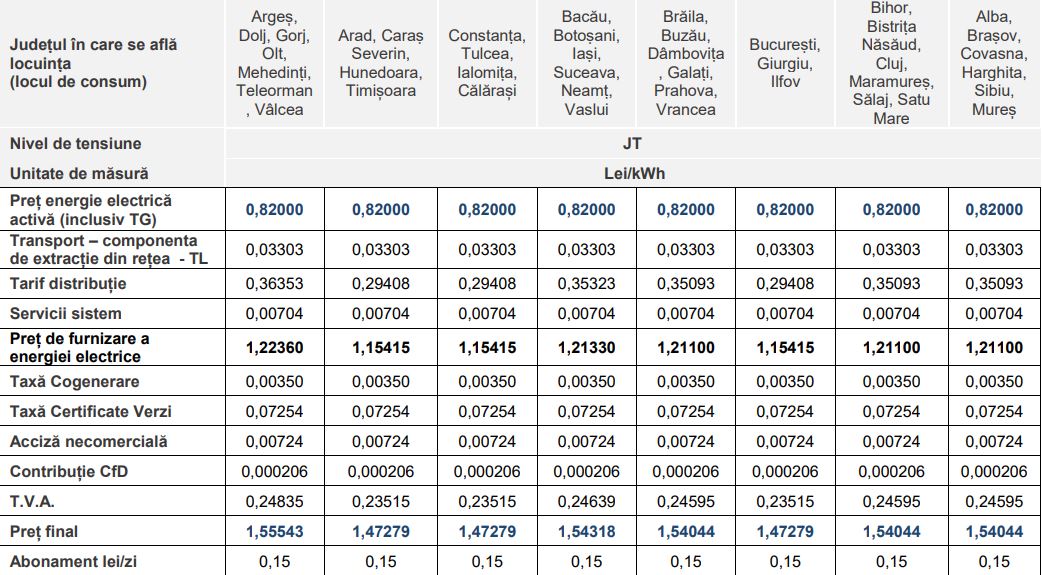Click the JT voltage level cell
Viewport: 1042px width, 575px height.
632,144
